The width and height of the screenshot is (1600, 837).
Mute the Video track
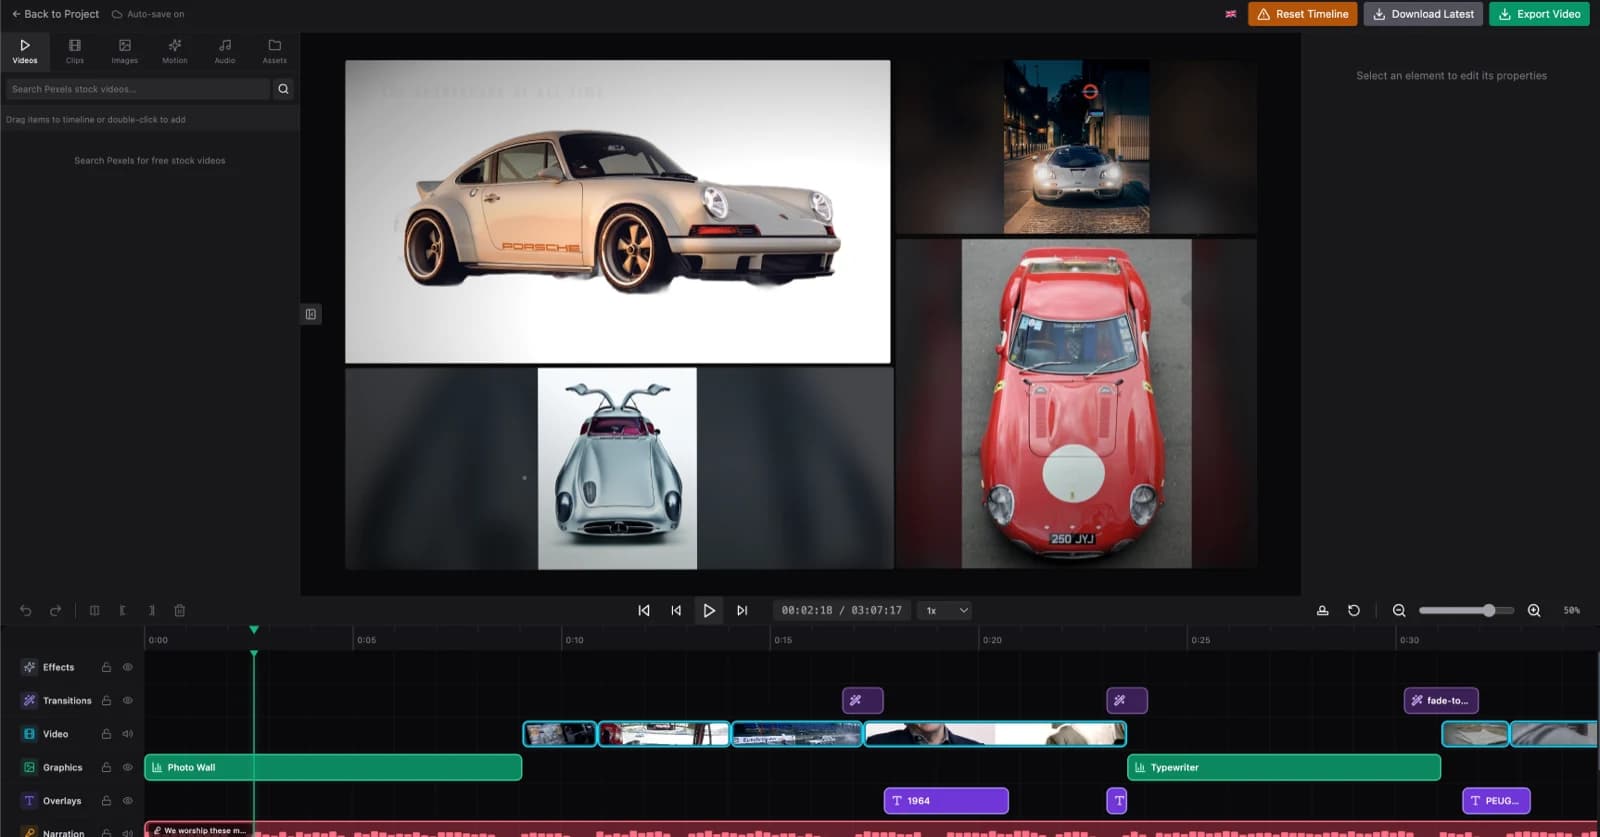(128, 734)
